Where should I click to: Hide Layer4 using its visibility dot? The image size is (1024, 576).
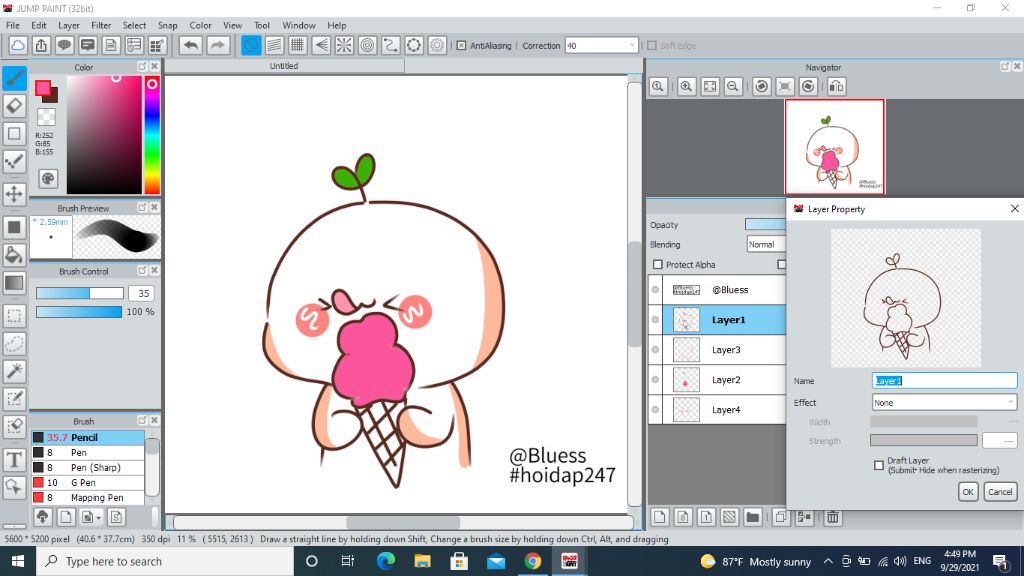click(655, 409)
